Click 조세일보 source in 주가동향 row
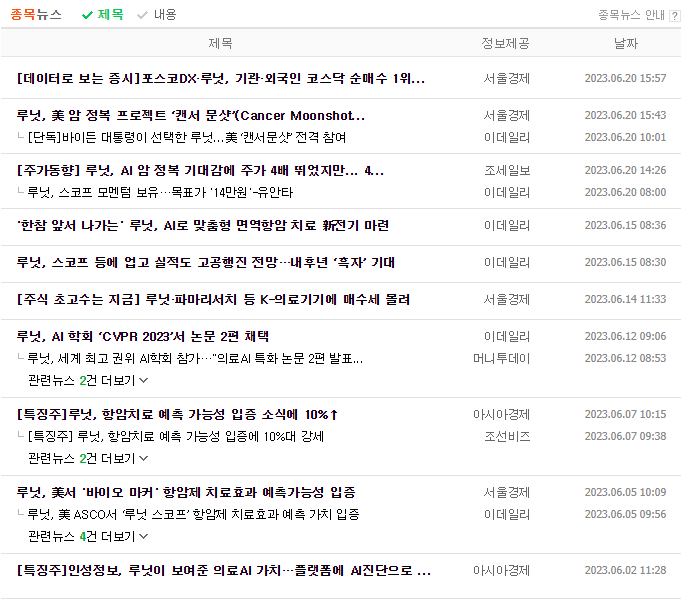Image resolution: width=693 pixels, height=605 pixels. click(507, 171)
